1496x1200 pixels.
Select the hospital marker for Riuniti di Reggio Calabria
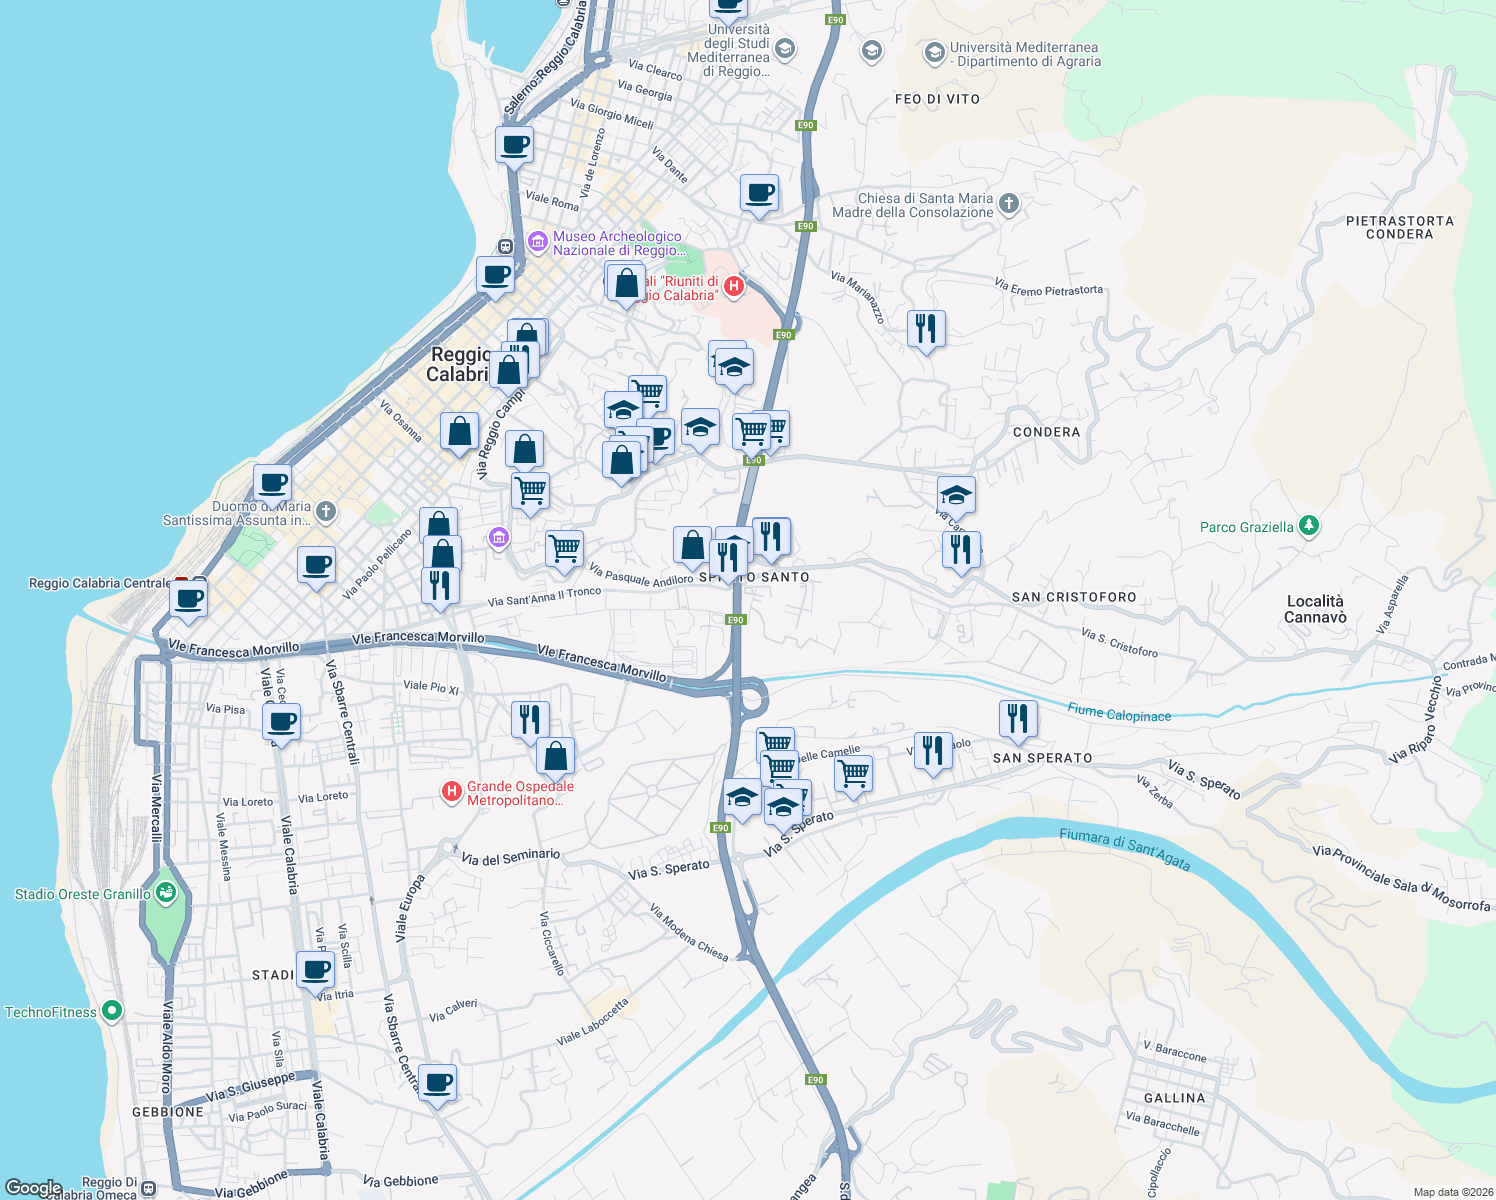coord(734,286)
